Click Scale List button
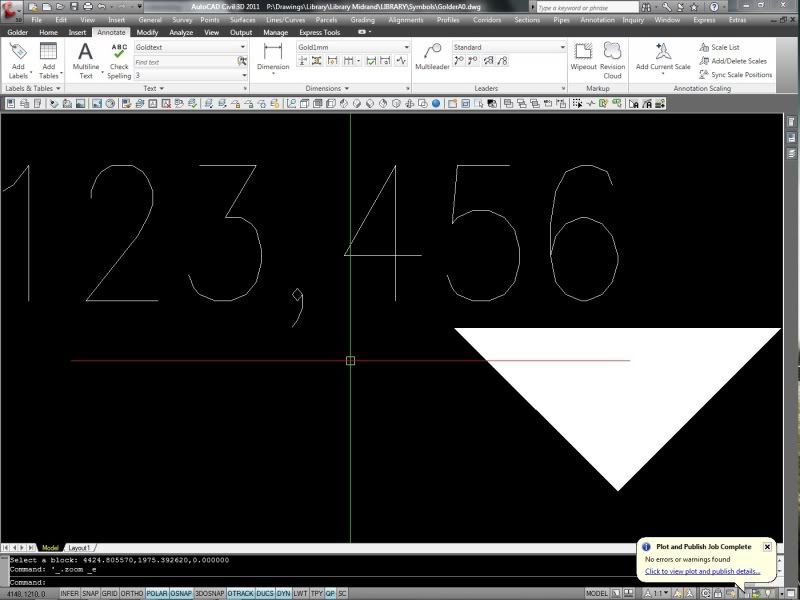Viewport: 800px width, 600px height. coord(719,47)
